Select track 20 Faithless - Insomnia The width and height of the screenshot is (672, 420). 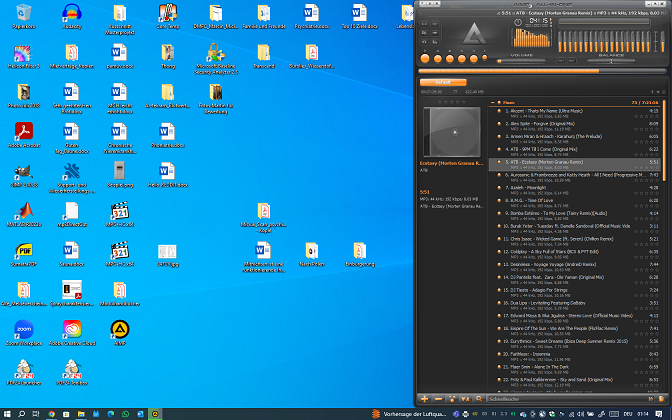[x=574, y=357]
